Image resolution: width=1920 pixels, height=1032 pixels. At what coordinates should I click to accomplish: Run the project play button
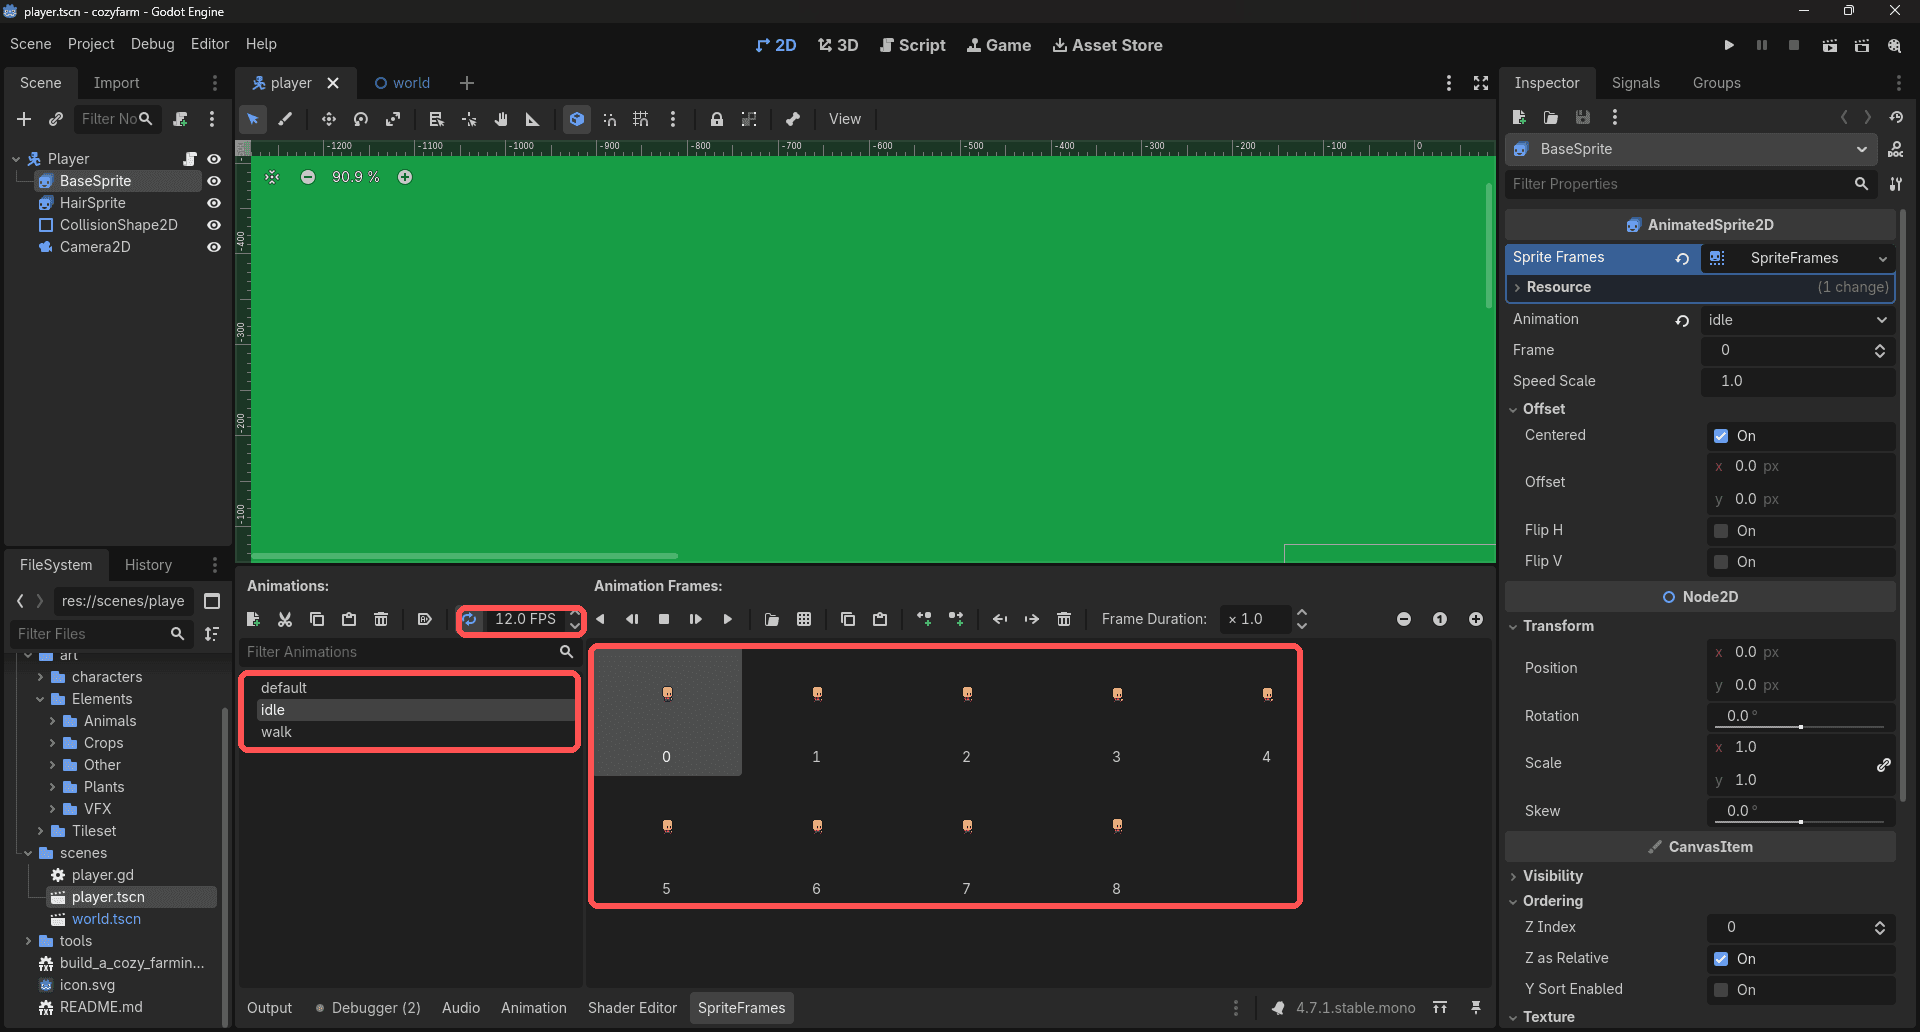pos(1729,45)
